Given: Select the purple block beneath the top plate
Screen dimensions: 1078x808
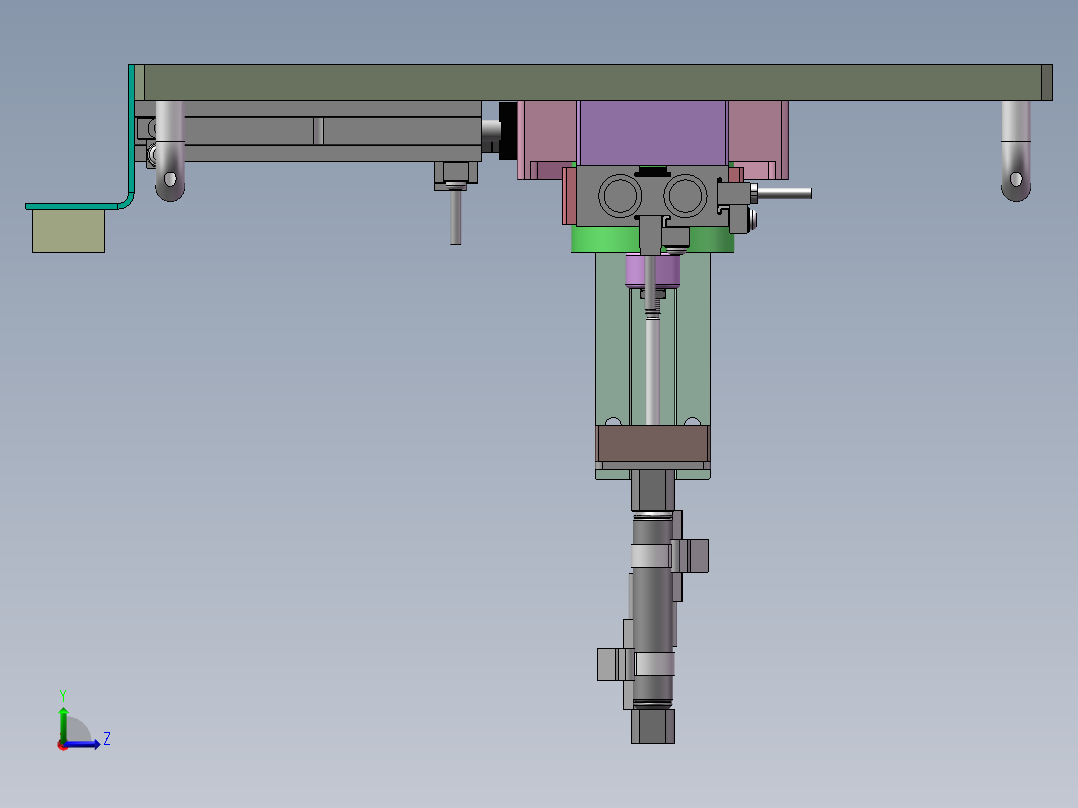Looking at the screenshot, I should 652,133.
